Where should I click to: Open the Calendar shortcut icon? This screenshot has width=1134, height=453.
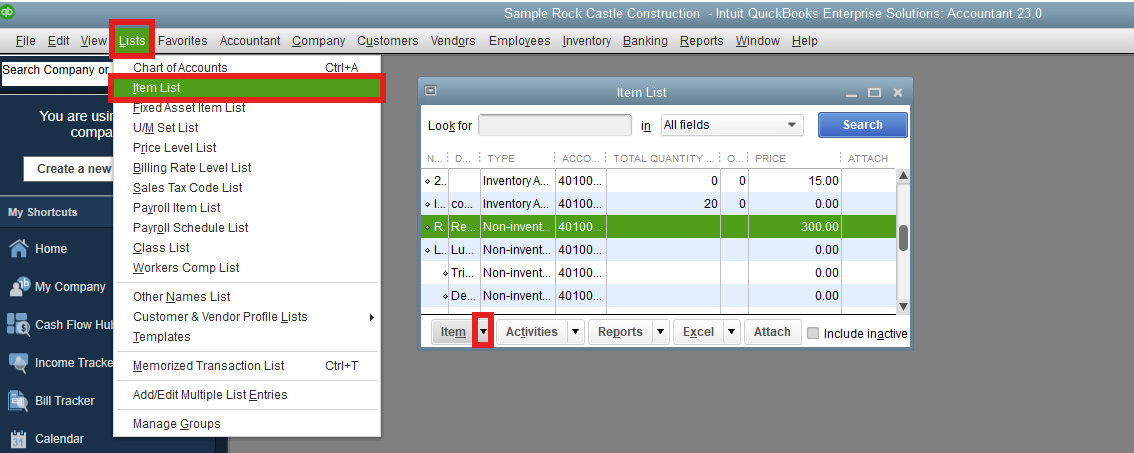18,438
